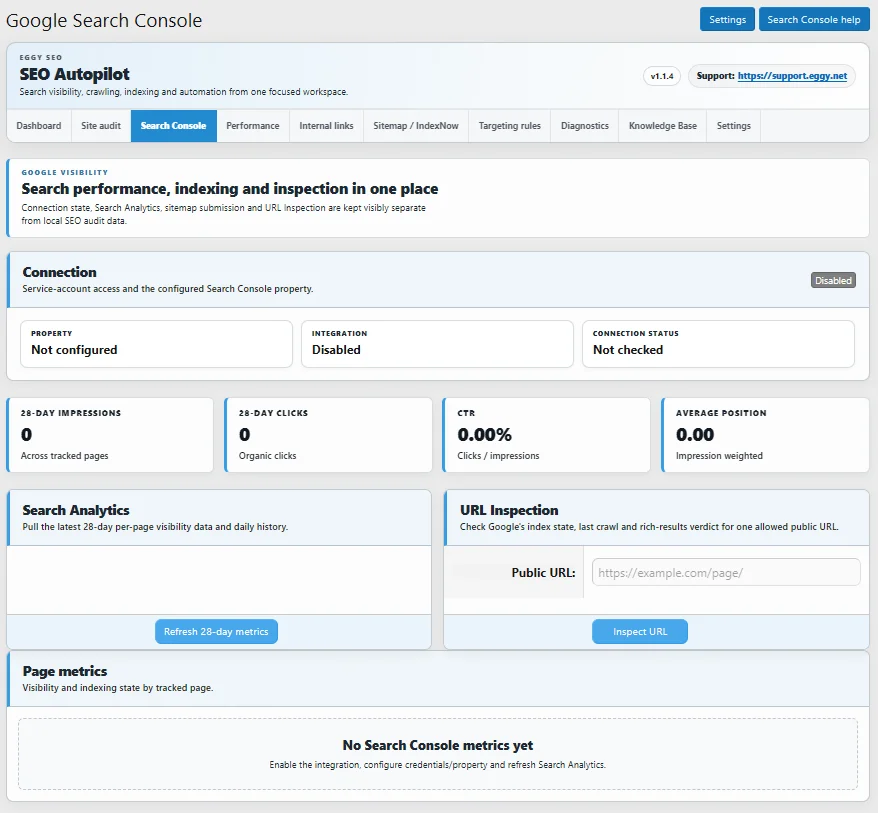Click No Search Console metrics yet message

pos(438,745)
